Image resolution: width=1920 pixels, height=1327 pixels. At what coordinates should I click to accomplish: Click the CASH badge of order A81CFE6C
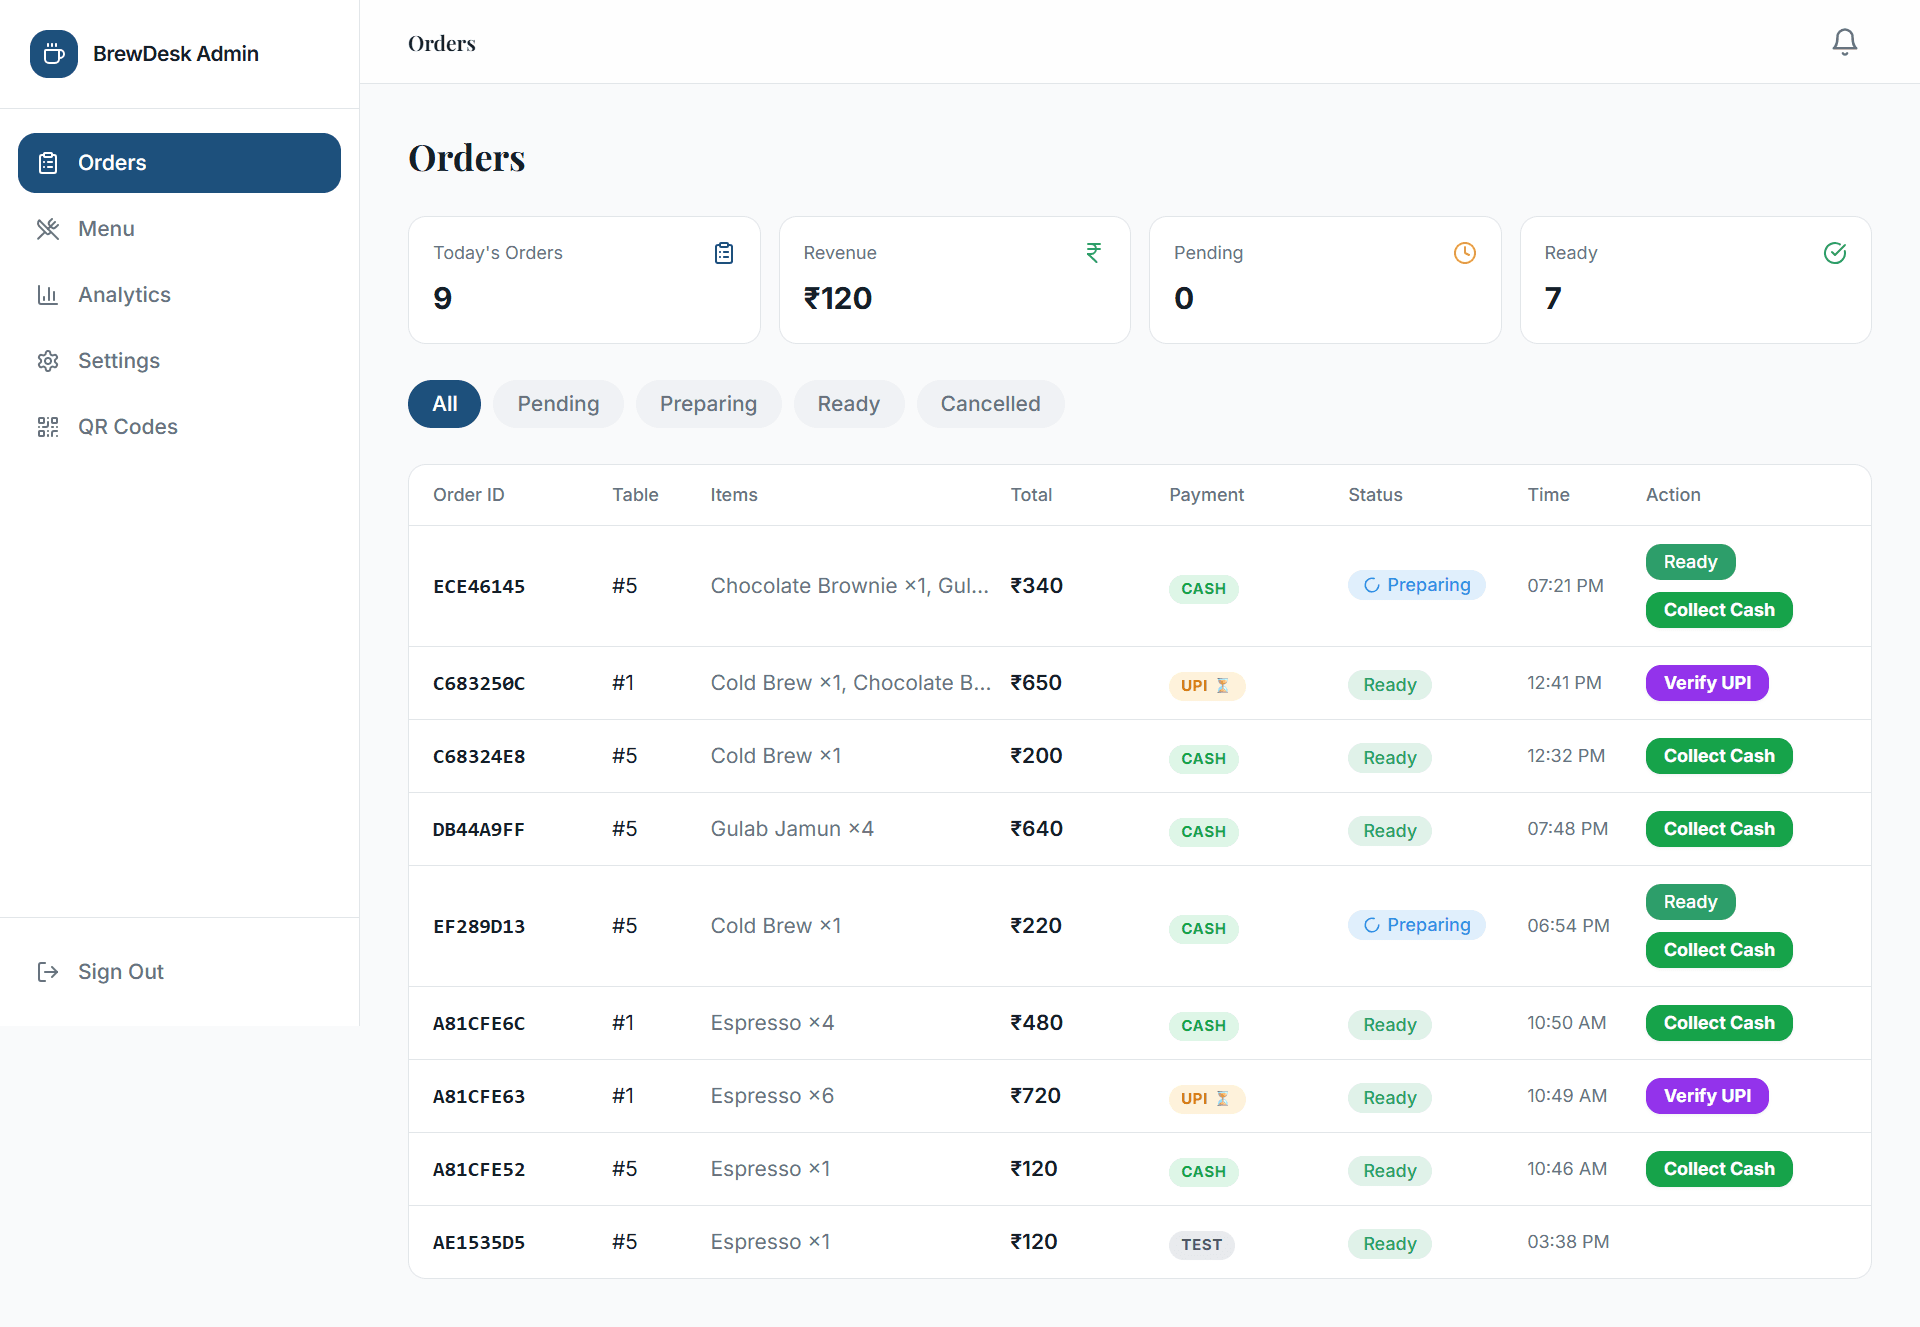(1204, 1026)
